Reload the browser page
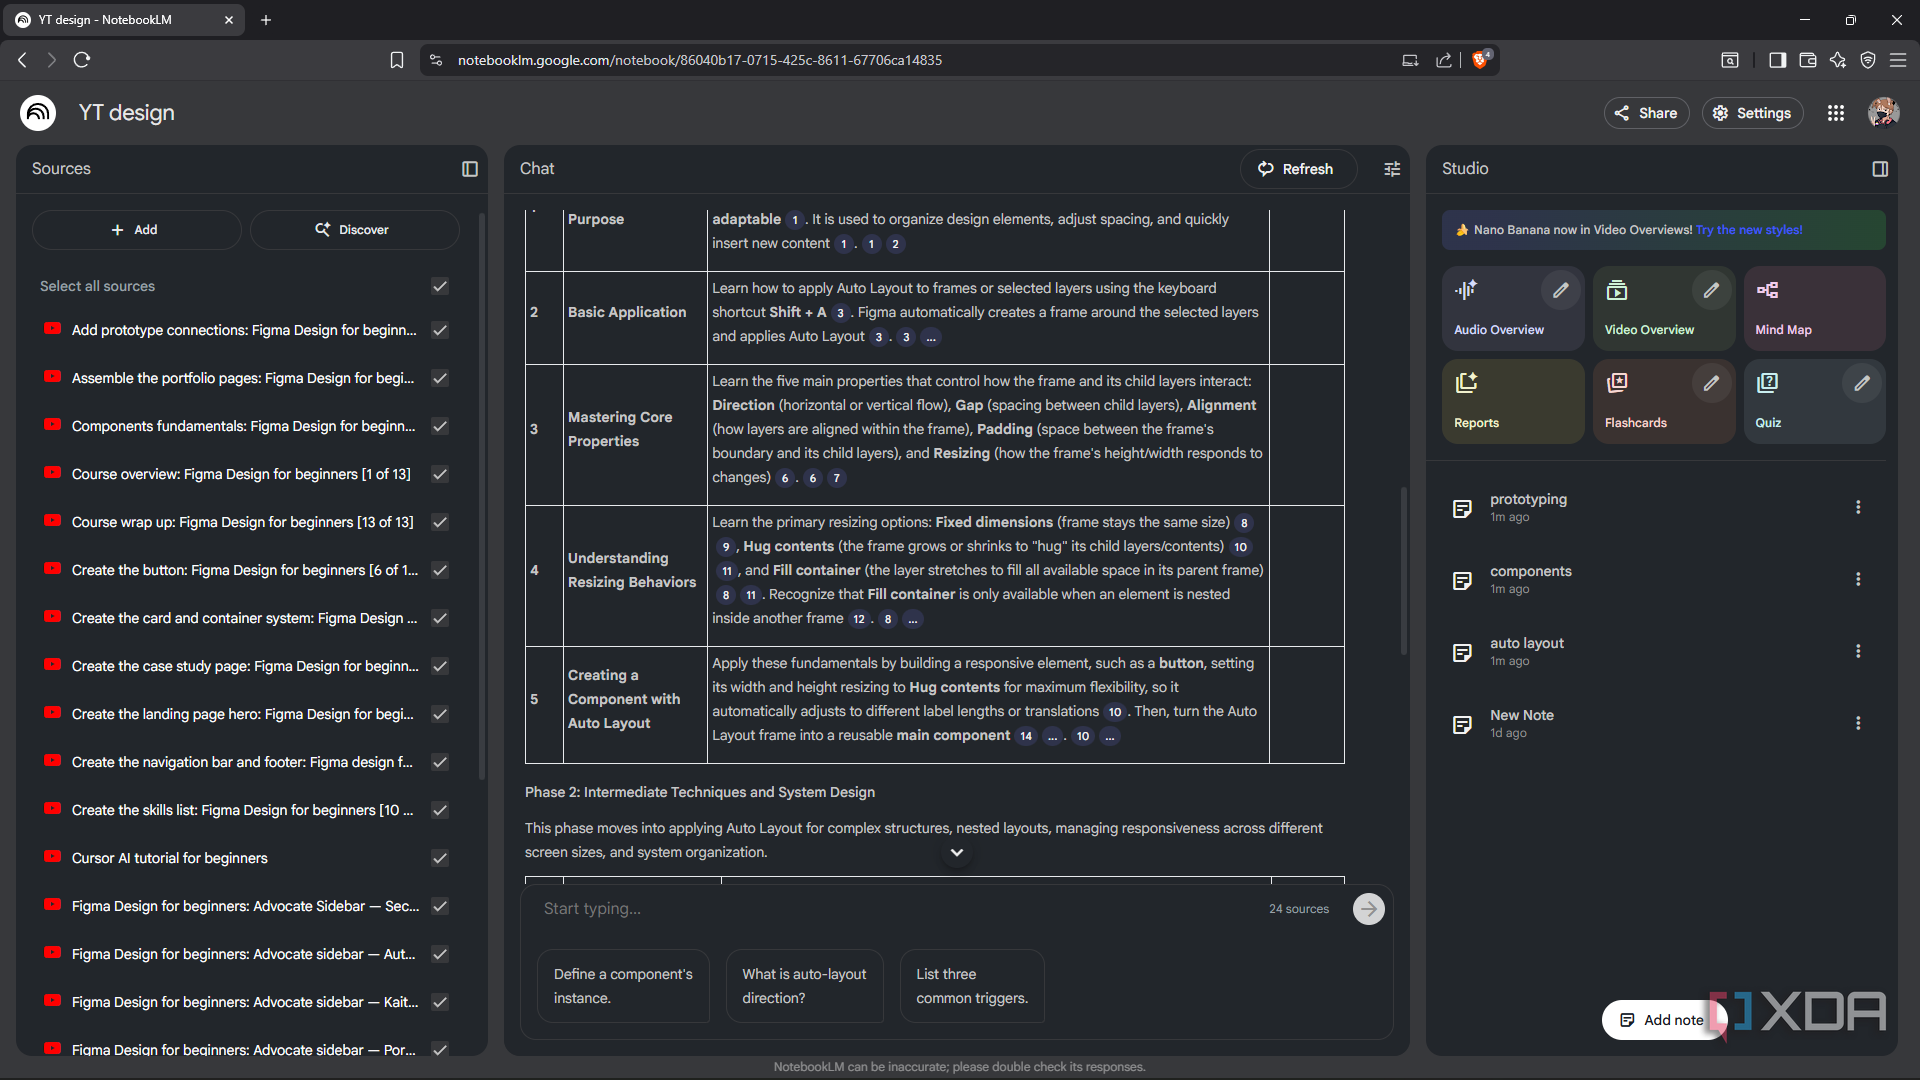The width and height of the screenshot is (1920, 1080). [82, 60]
